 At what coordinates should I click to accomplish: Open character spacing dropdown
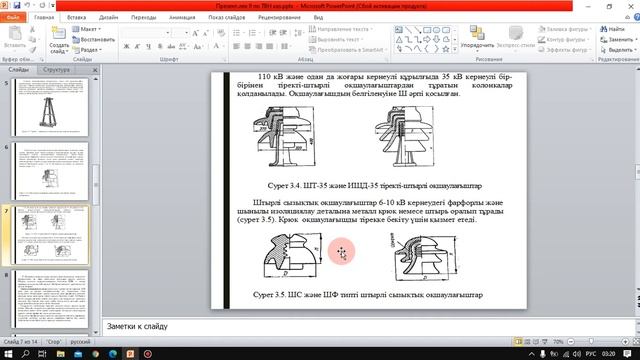tap(183, 47)
